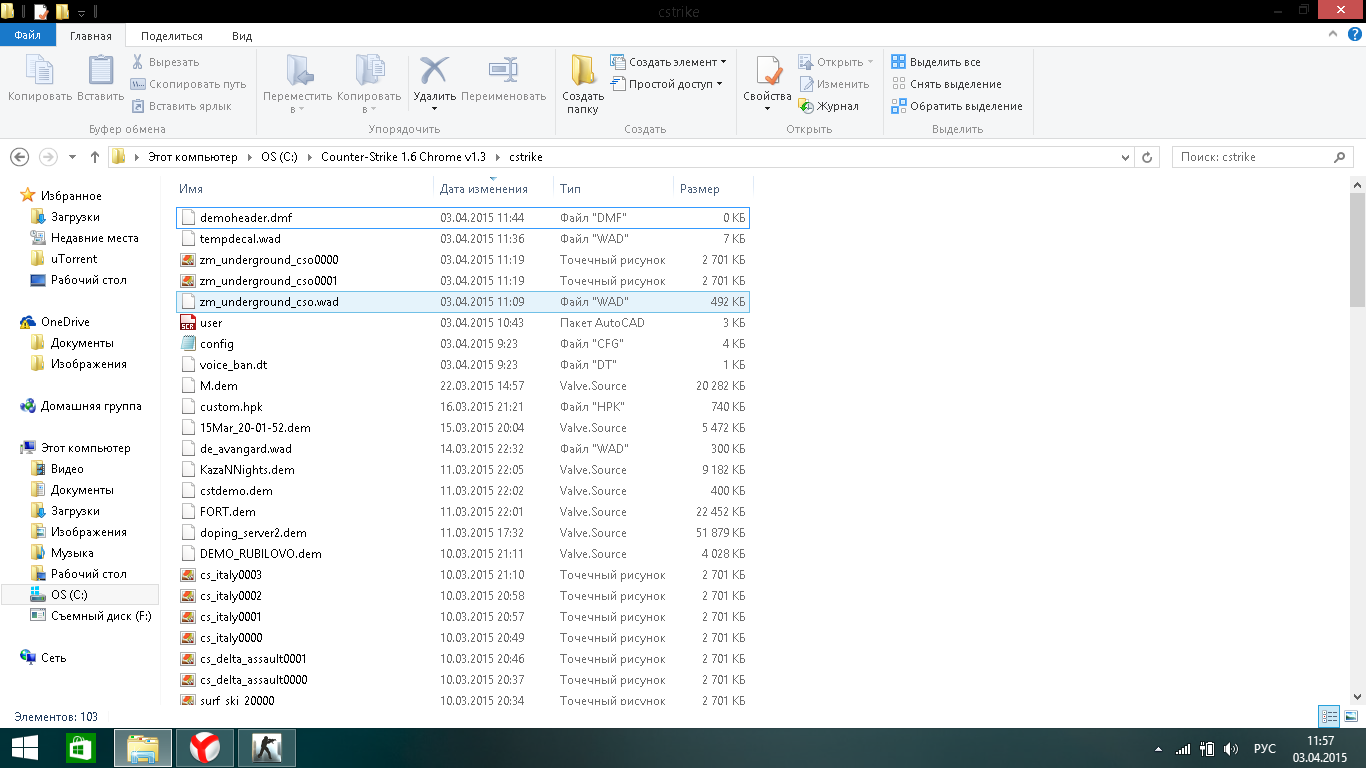Click the Удалить red X icon
The image size is (1366, 768).
[x=434, y=71]
